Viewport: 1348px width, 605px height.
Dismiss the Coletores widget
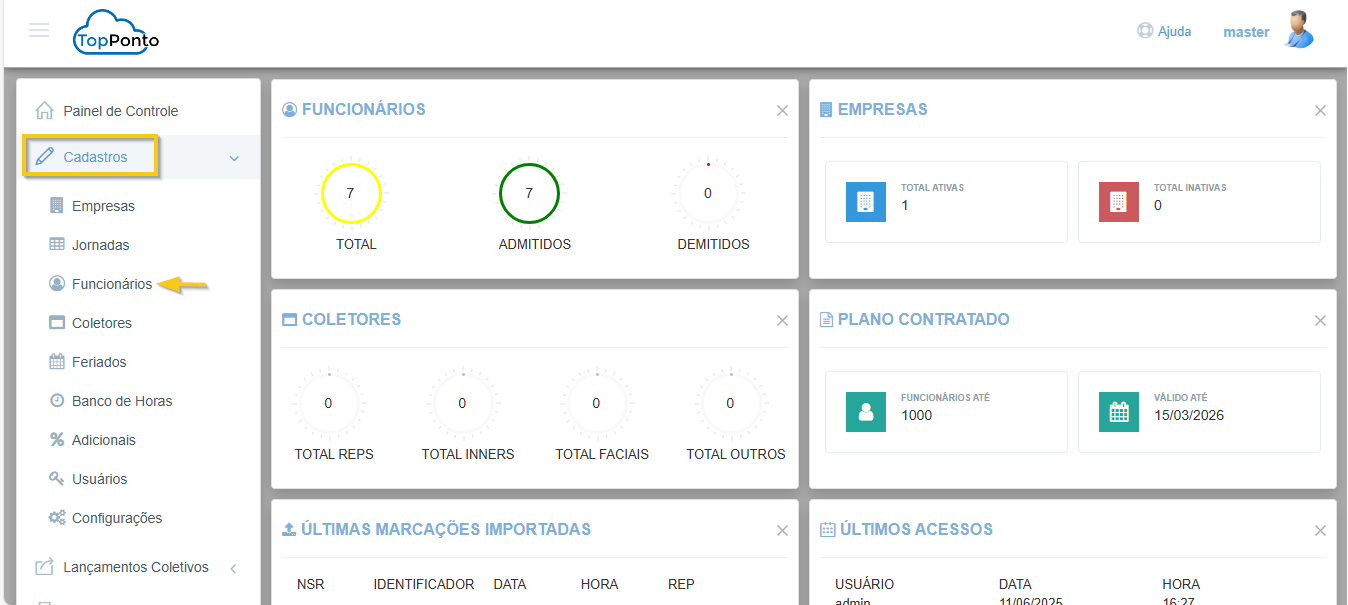coord(782,321)
